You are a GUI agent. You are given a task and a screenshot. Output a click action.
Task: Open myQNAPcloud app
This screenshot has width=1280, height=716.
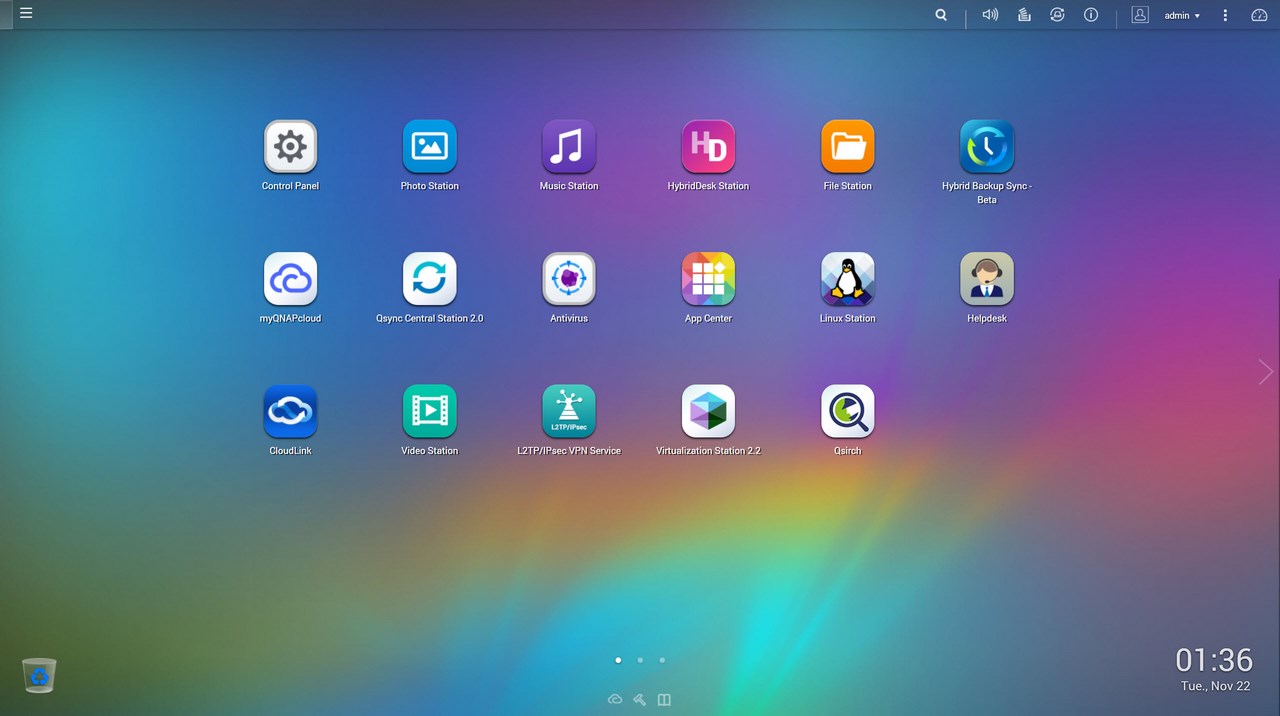pos(290,279)
